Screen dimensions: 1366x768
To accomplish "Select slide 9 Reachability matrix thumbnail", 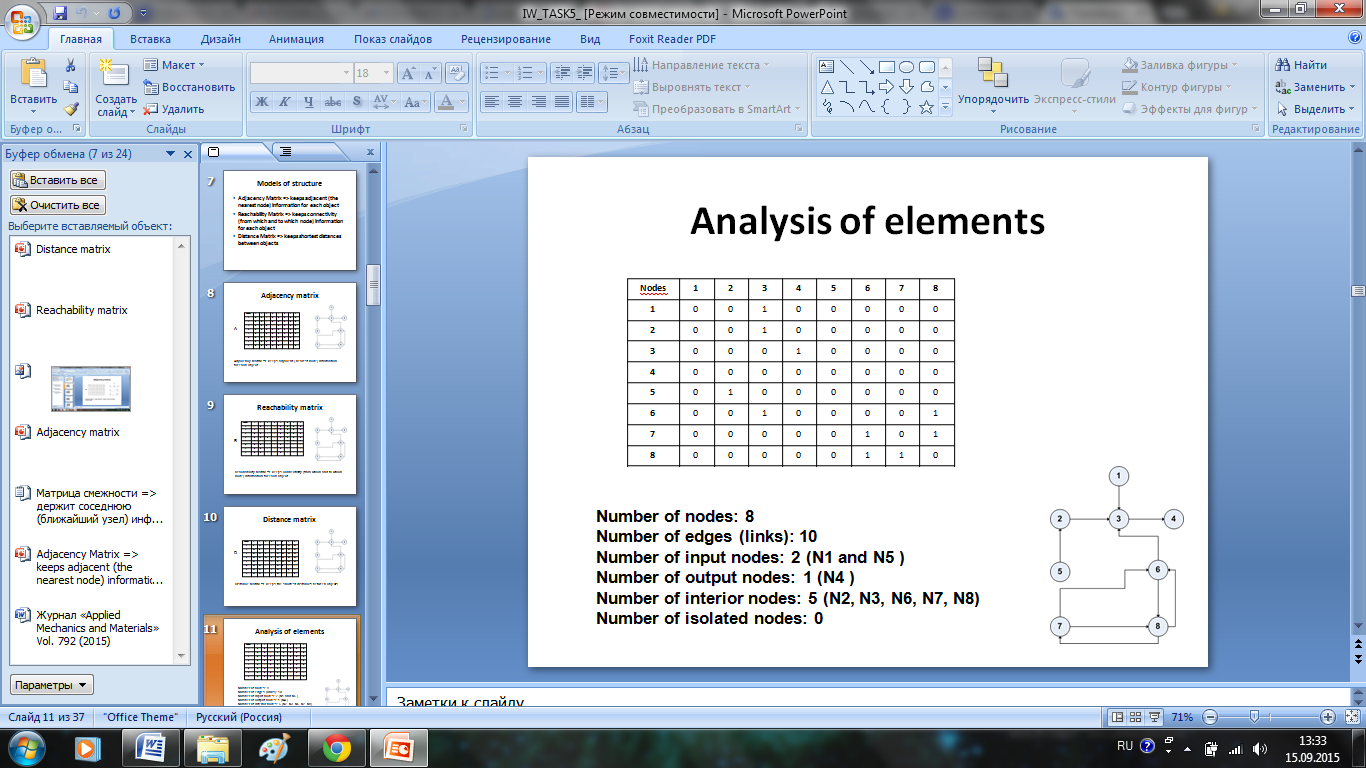I will click(x=290, y=444).
